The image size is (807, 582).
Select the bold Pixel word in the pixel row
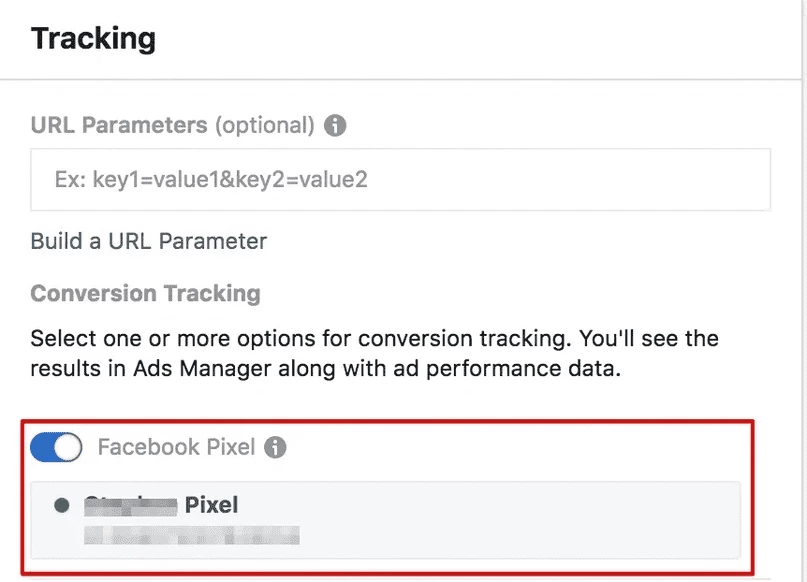coord(212,505)
